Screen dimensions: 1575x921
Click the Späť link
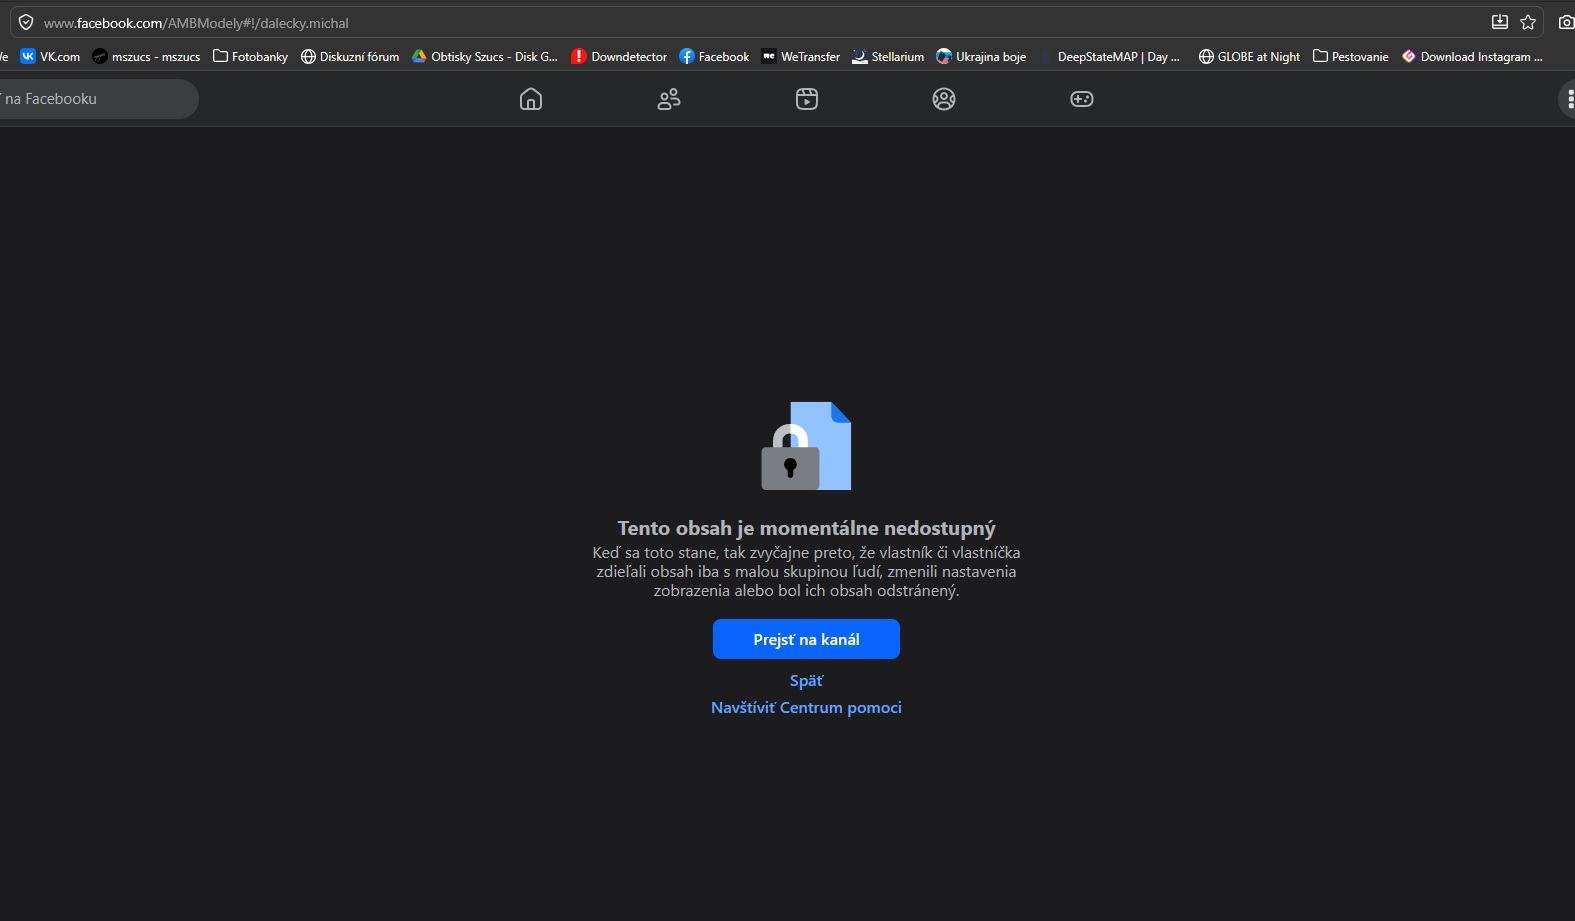[x=806, y=681]
